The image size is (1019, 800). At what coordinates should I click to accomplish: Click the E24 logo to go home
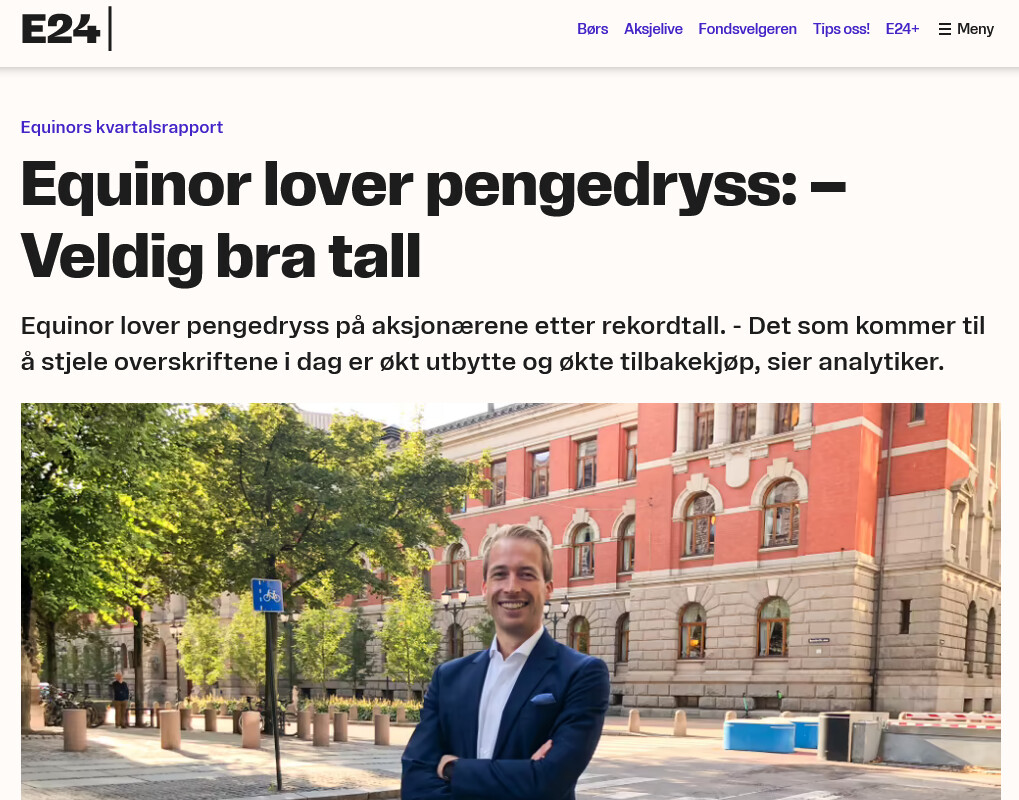(60, 29)
